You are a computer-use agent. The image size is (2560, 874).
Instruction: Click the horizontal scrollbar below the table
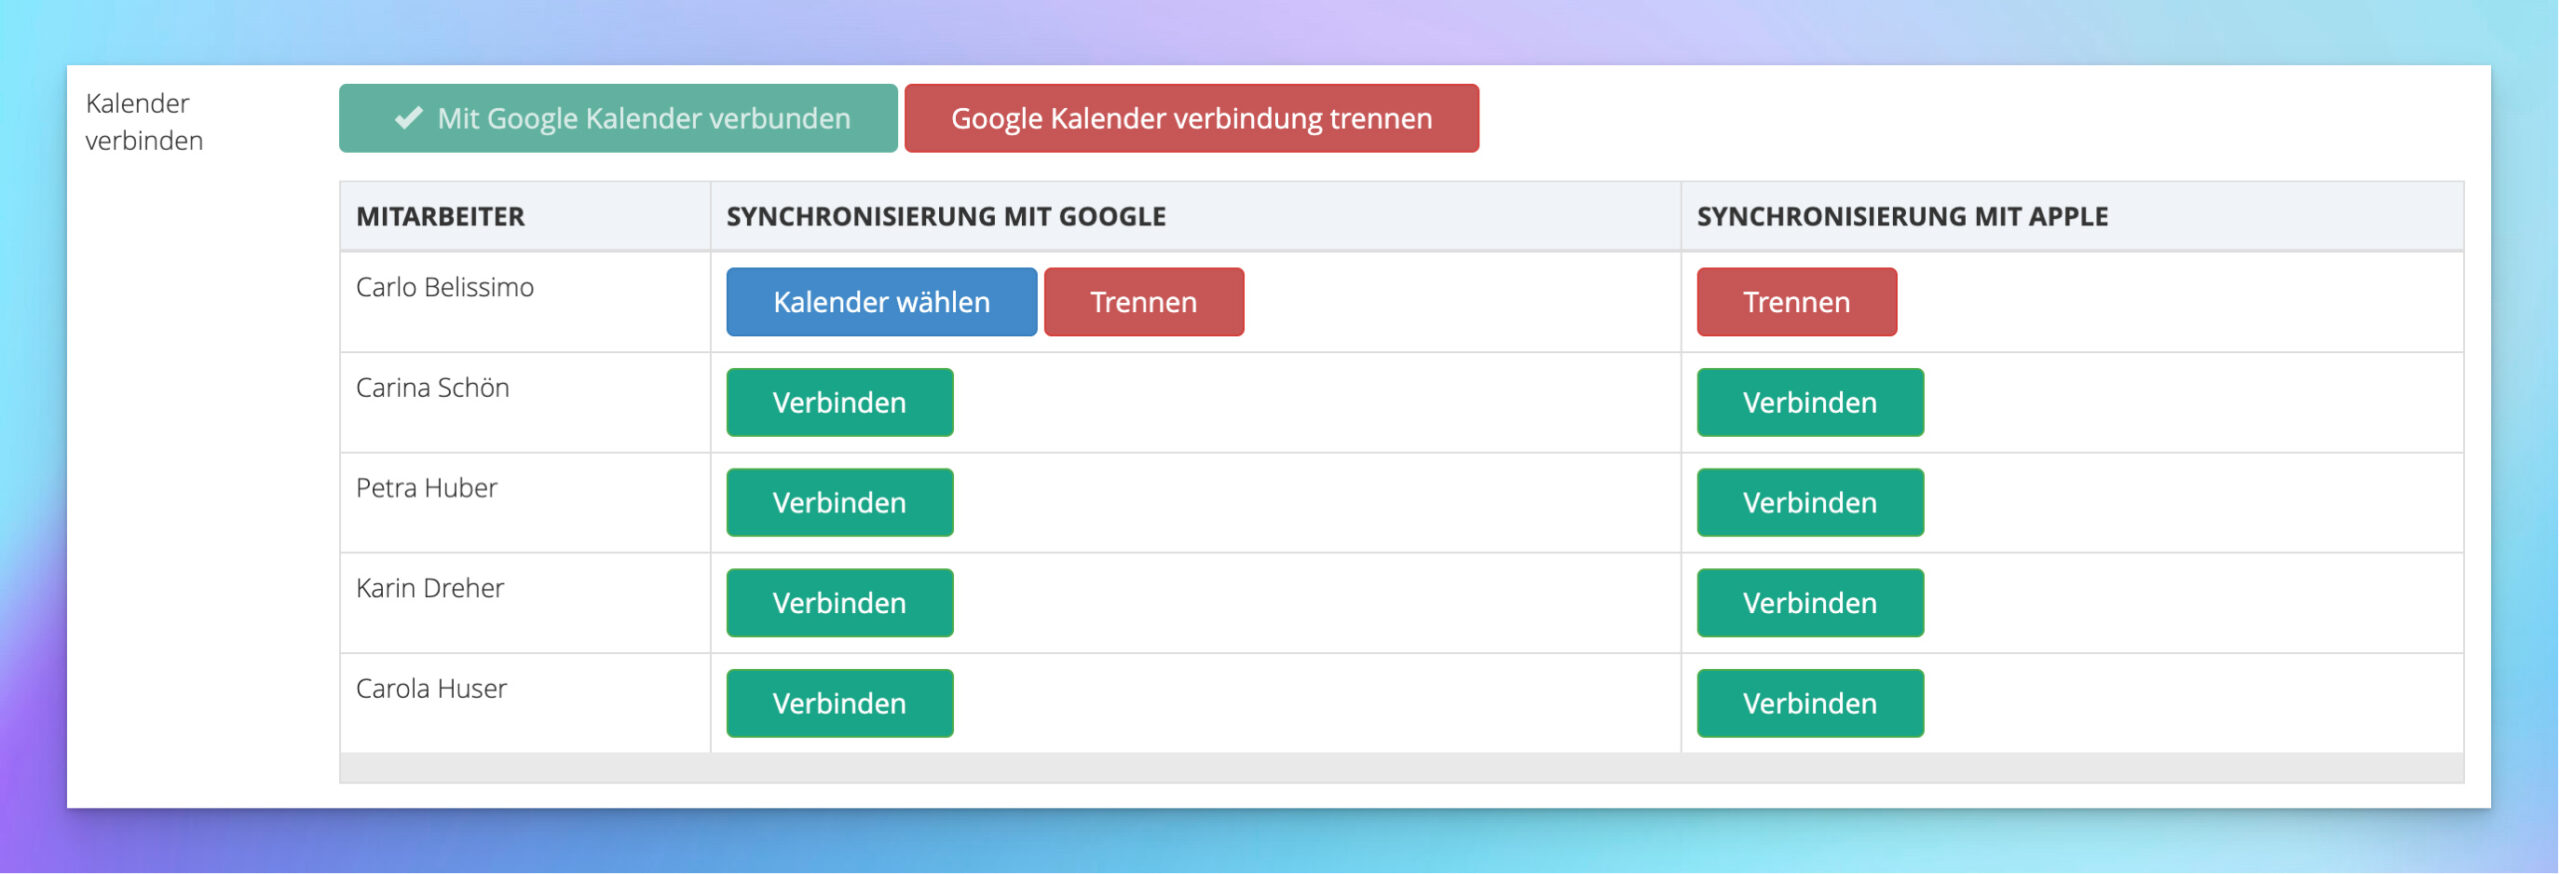[x=1400, y=768]
